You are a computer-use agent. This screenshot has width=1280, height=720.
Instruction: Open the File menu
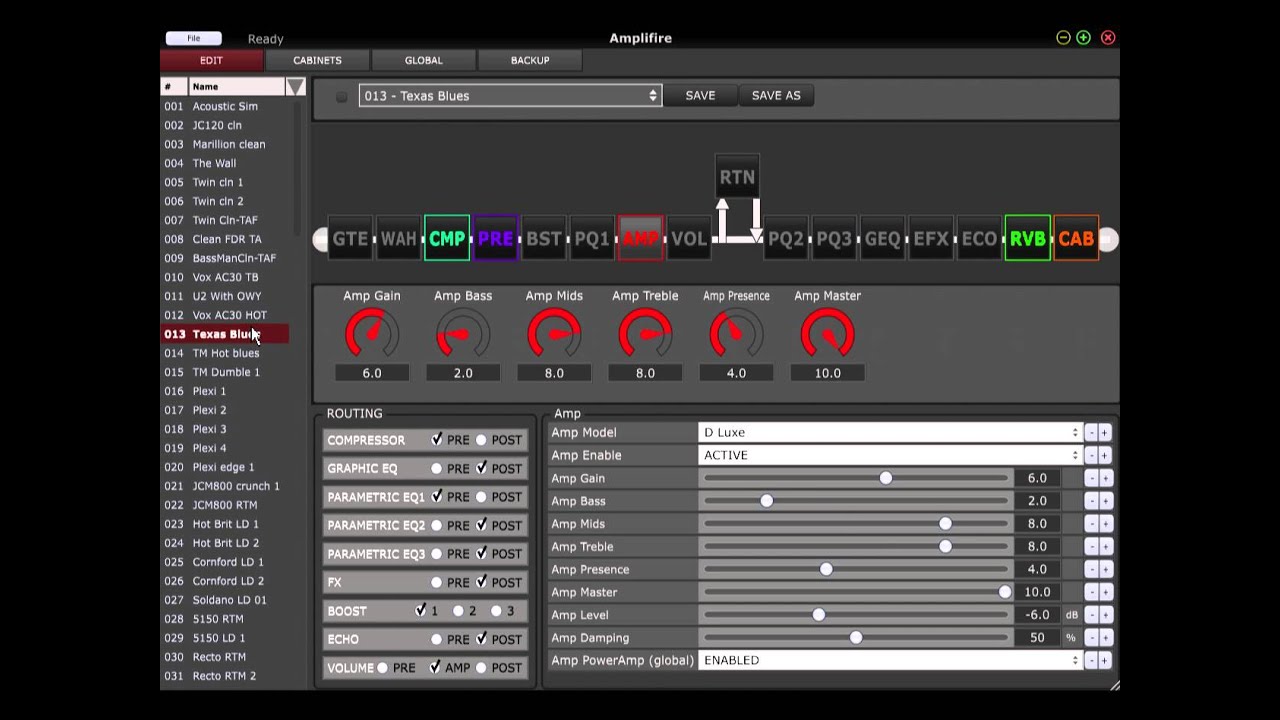194,38
